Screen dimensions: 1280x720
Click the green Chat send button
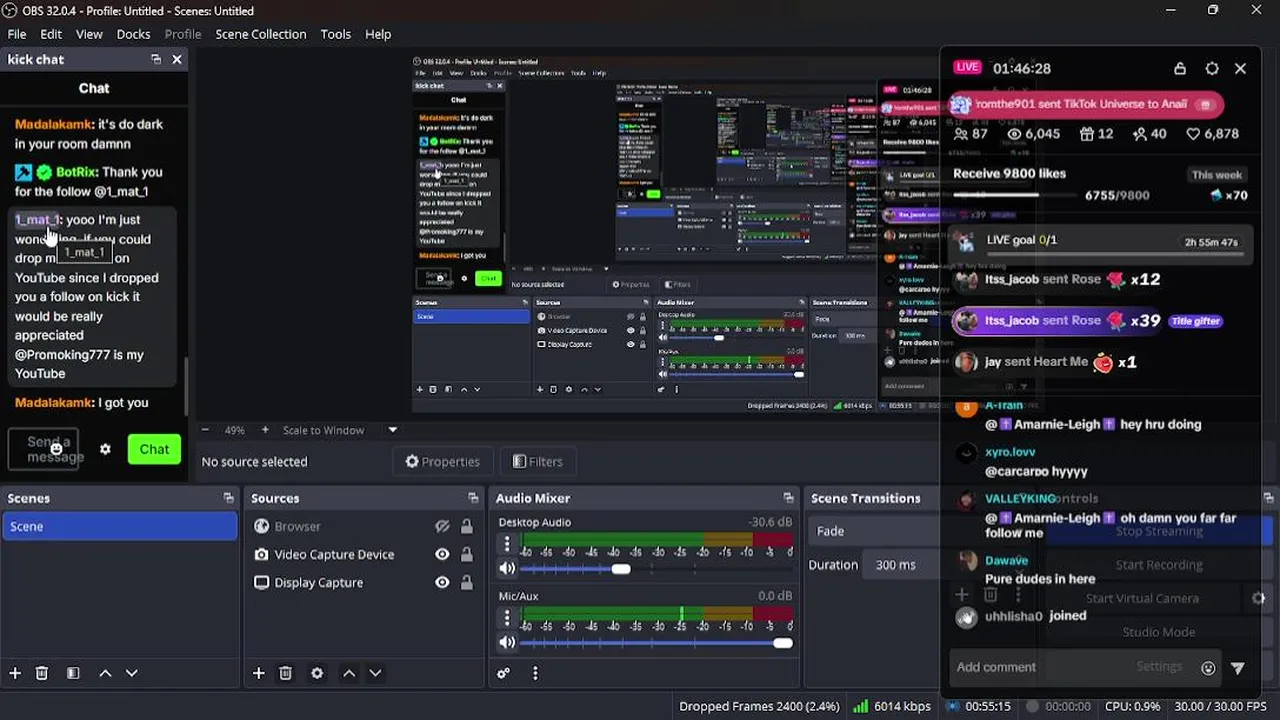(x=154, y=449)
